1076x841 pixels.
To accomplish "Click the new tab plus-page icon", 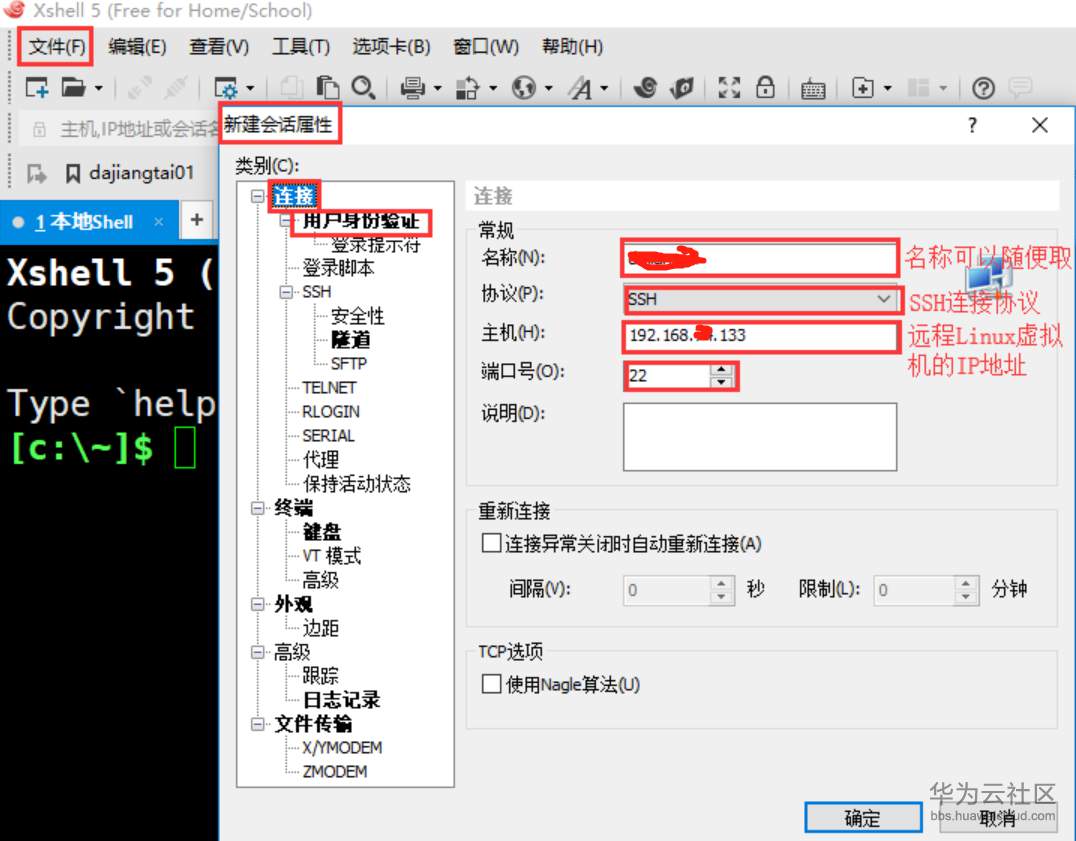I will point(863,88).
